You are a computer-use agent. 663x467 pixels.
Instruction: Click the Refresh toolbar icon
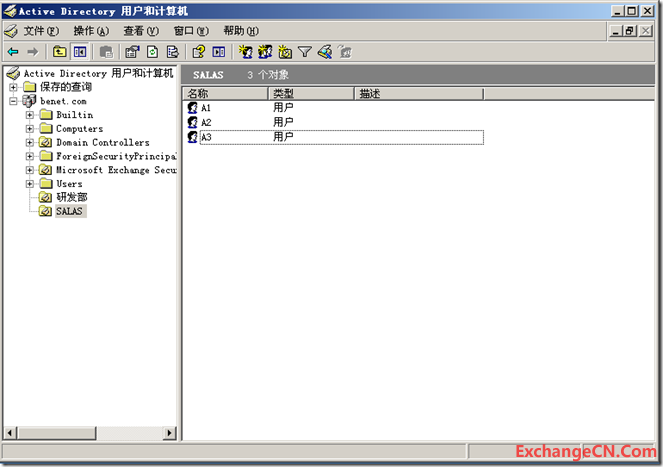click(x=153, y=52)
